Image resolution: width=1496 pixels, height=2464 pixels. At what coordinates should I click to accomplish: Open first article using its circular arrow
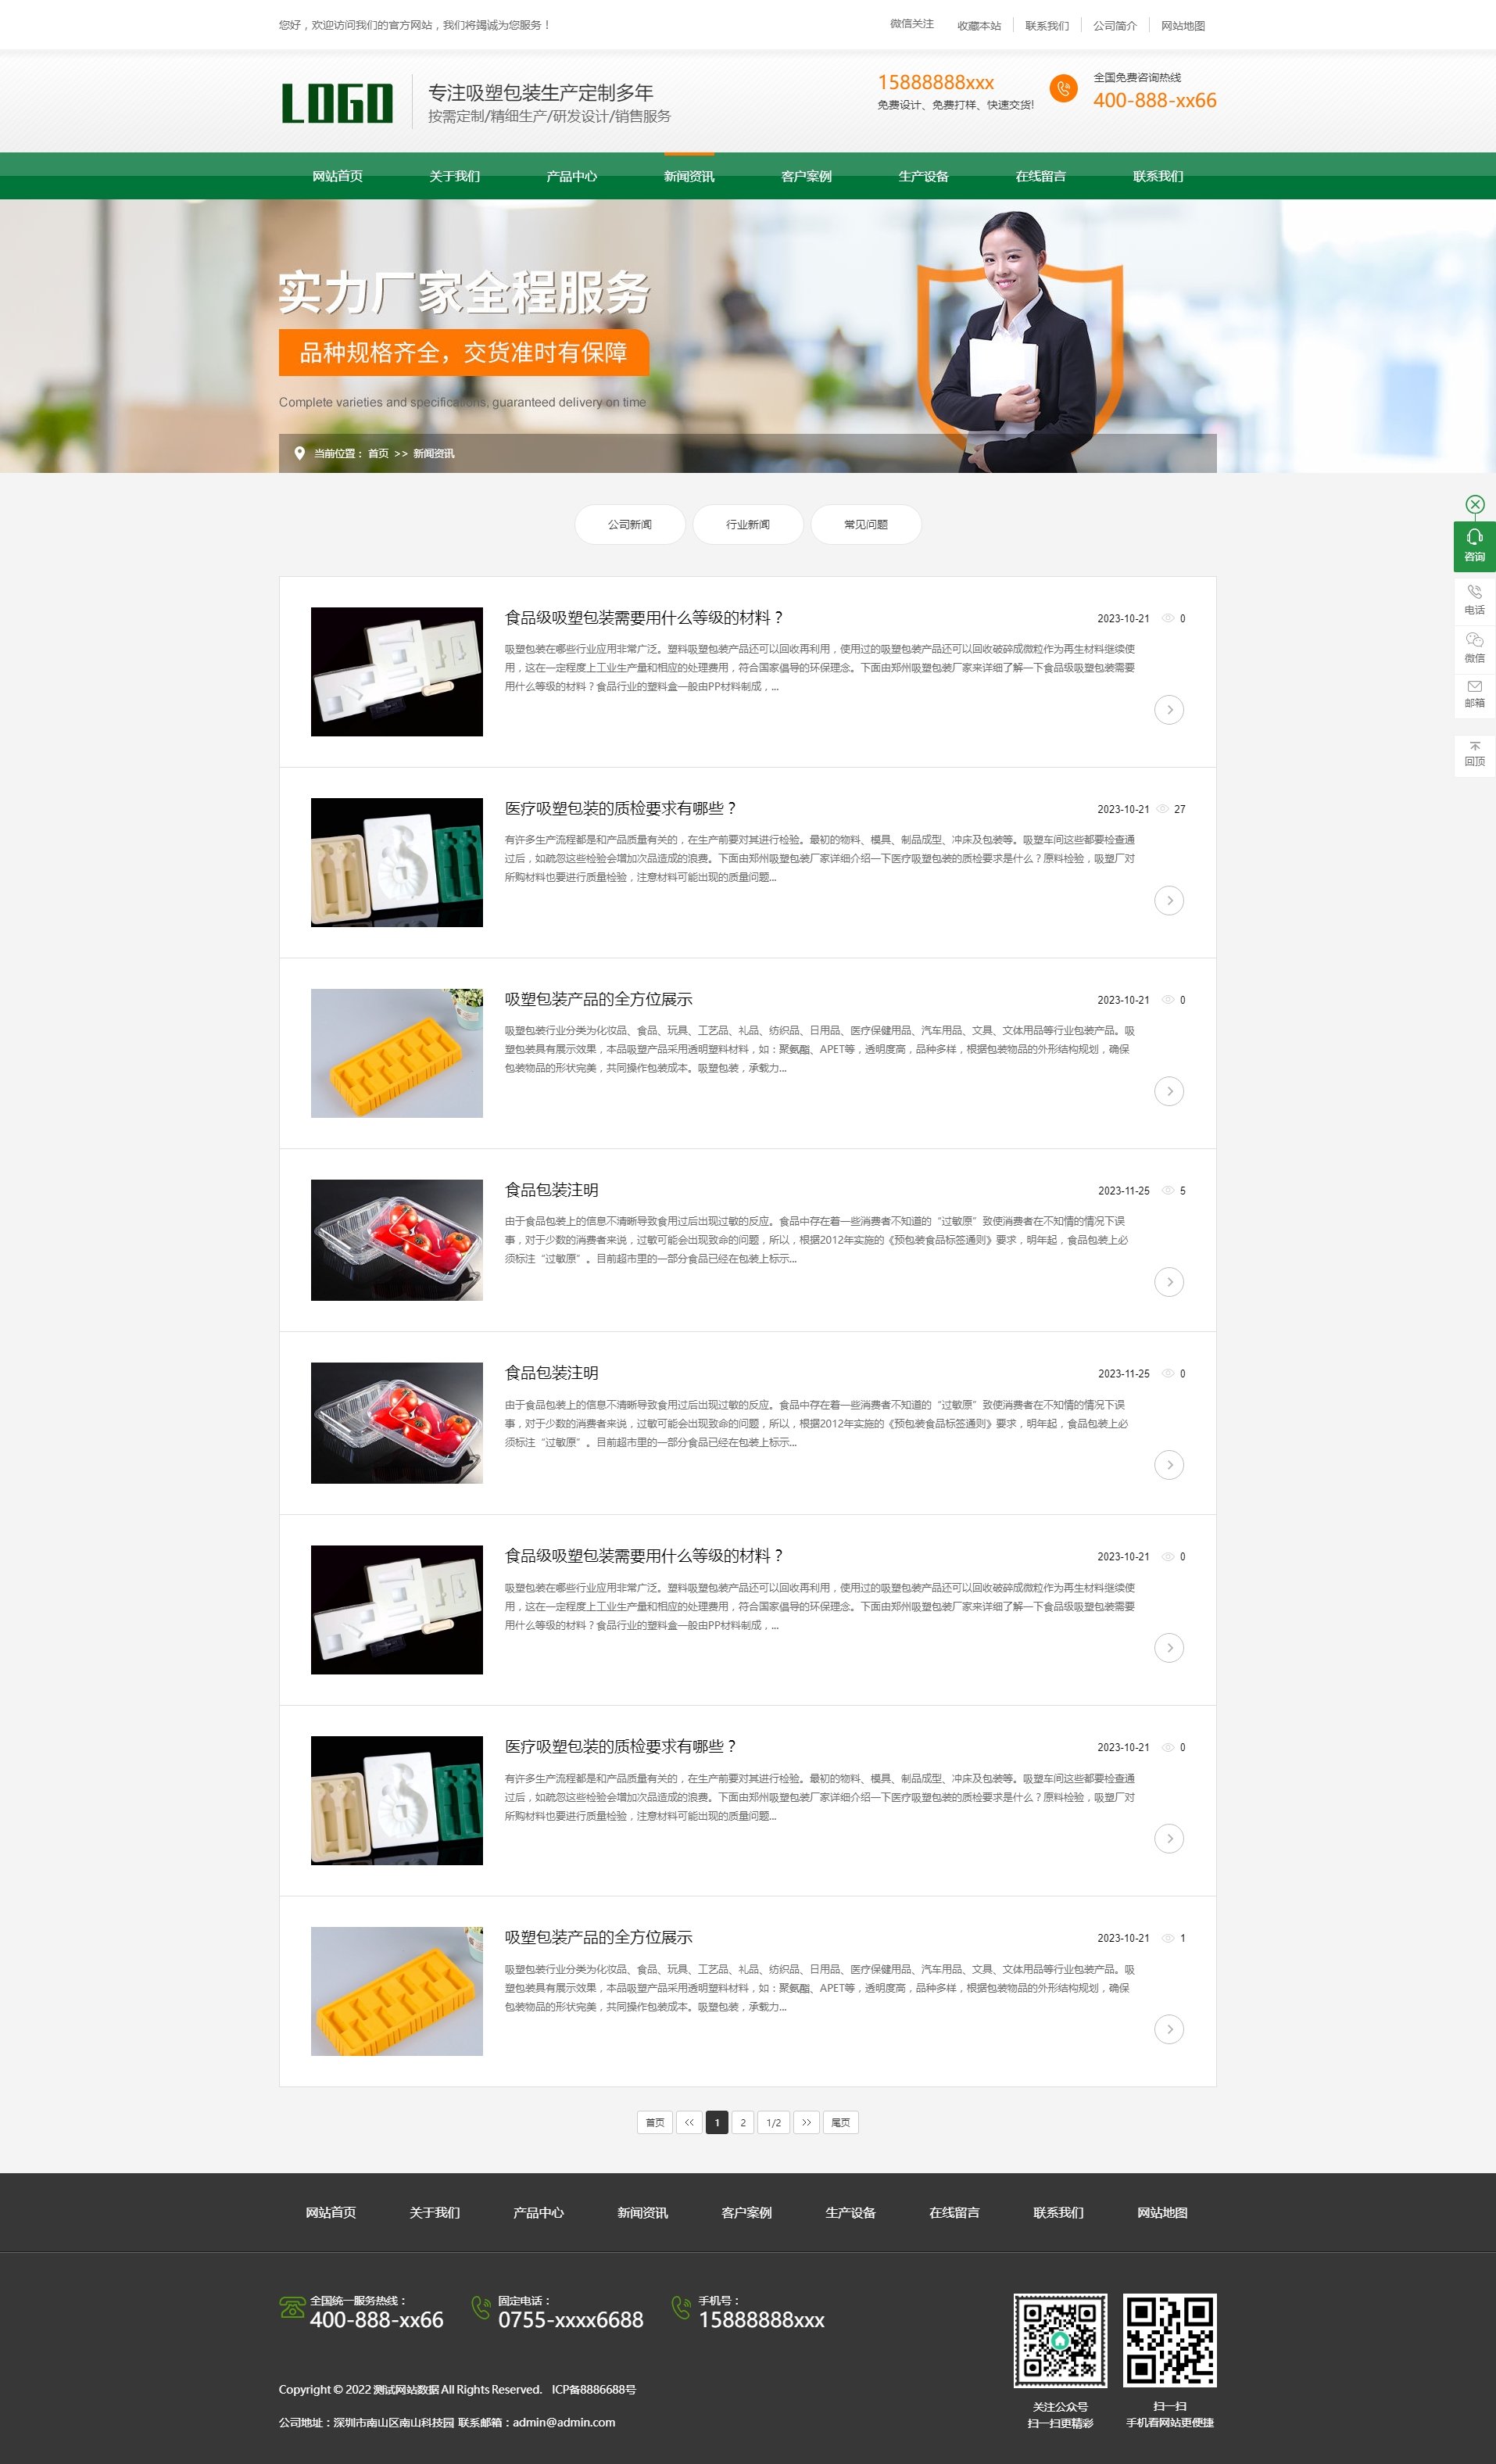click(x=1168, y=710)
